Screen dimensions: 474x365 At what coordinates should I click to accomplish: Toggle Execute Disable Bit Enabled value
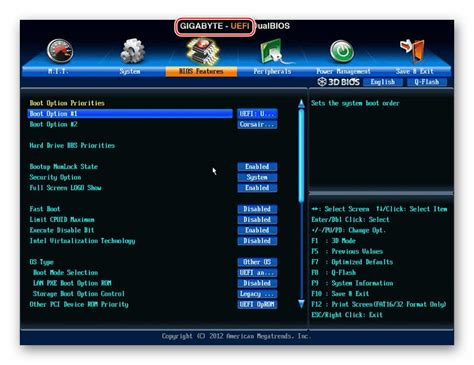257,230
